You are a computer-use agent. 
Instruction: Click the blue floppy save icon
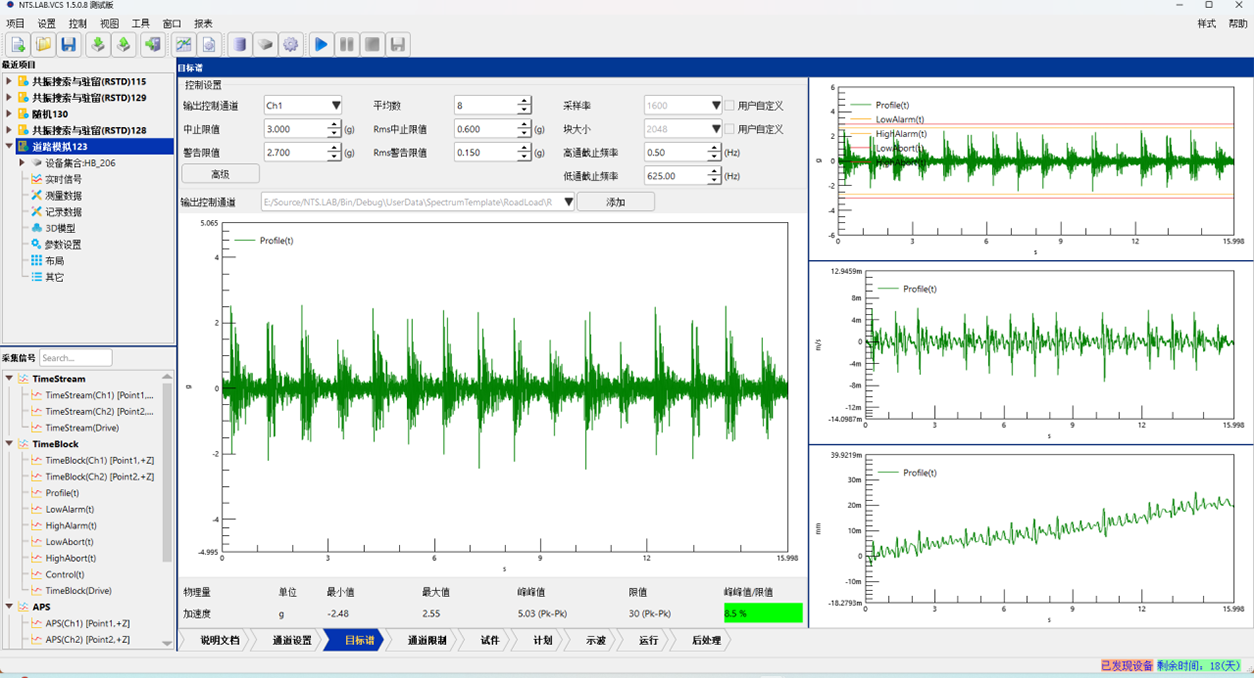point(68,44)
